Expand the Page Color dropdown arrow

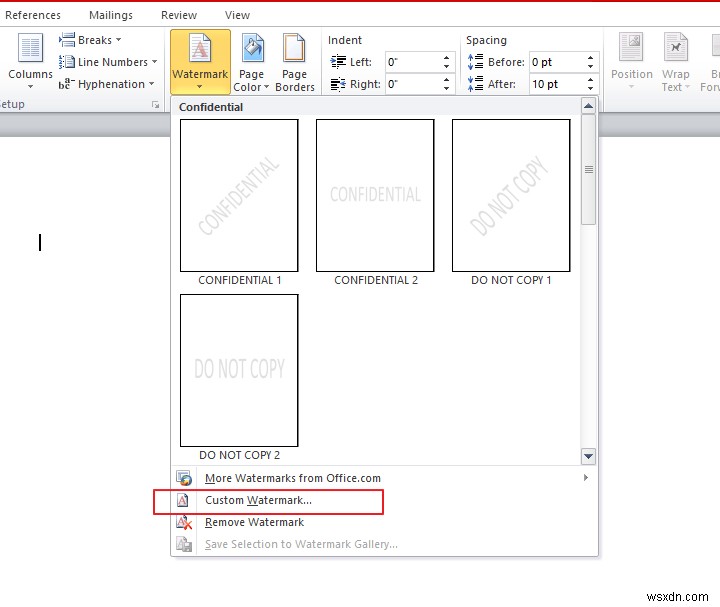(266, 86)
